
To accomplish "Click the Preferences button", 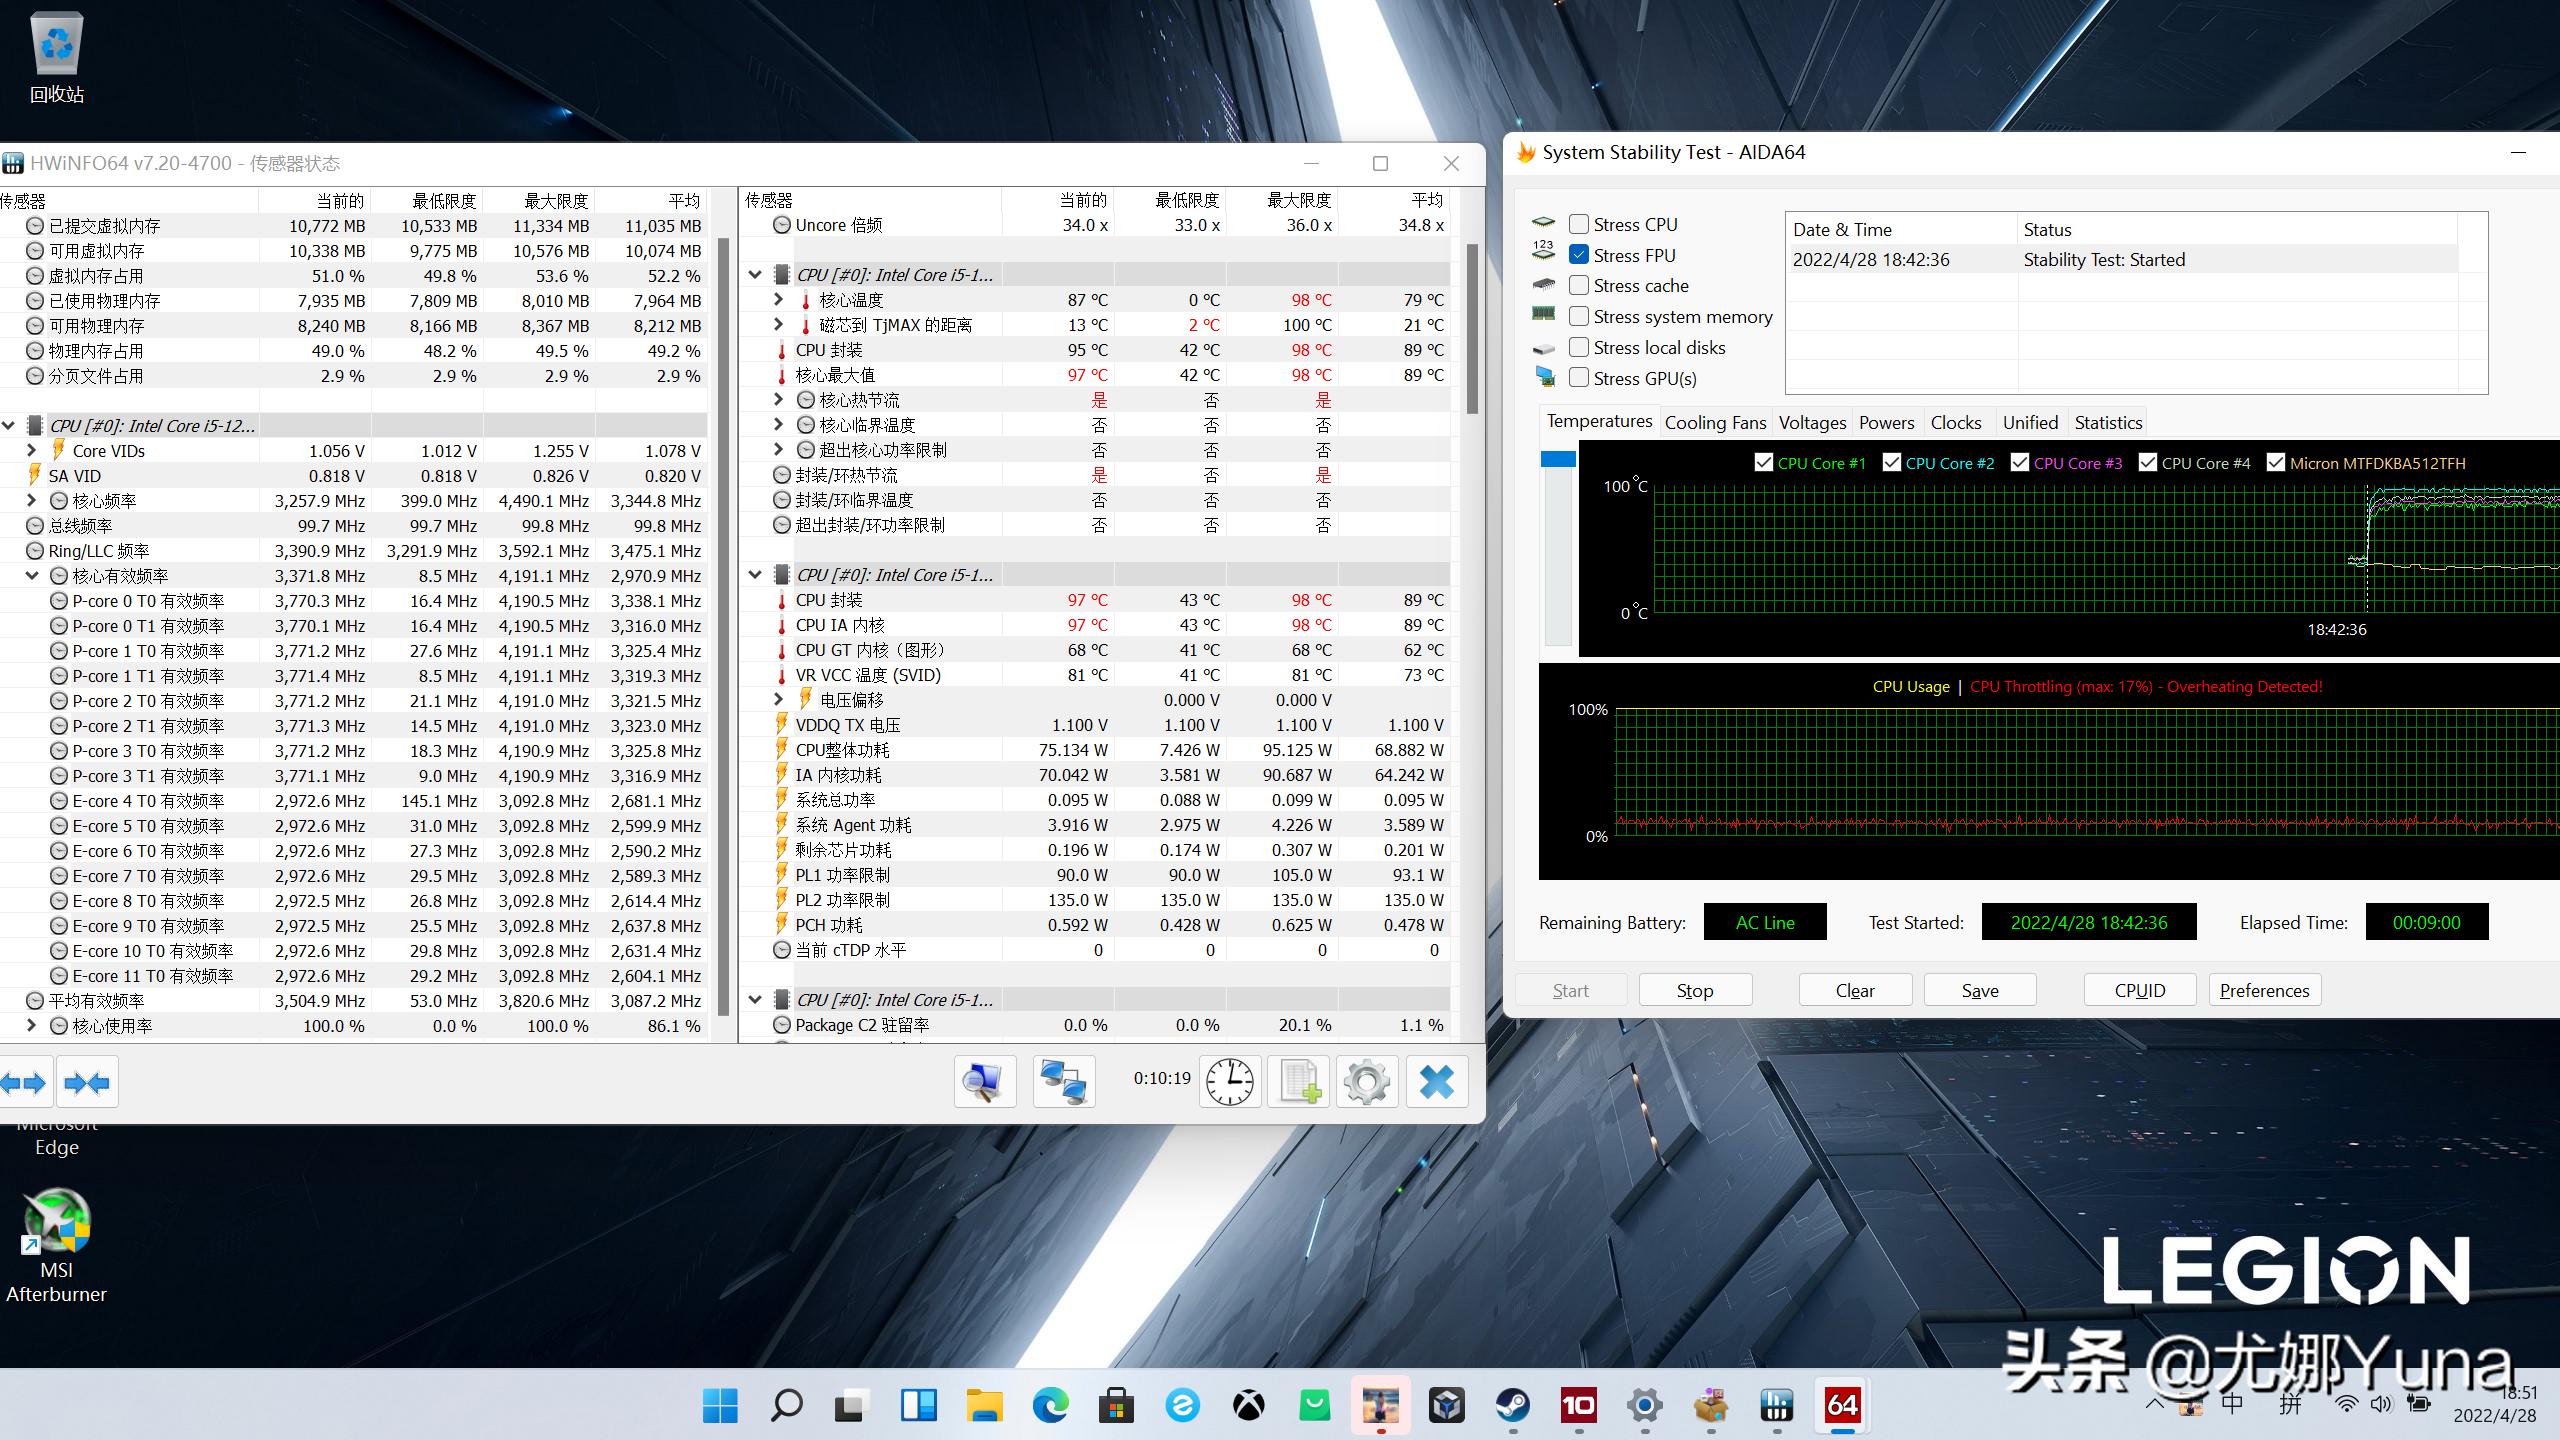I will 2264,990.
